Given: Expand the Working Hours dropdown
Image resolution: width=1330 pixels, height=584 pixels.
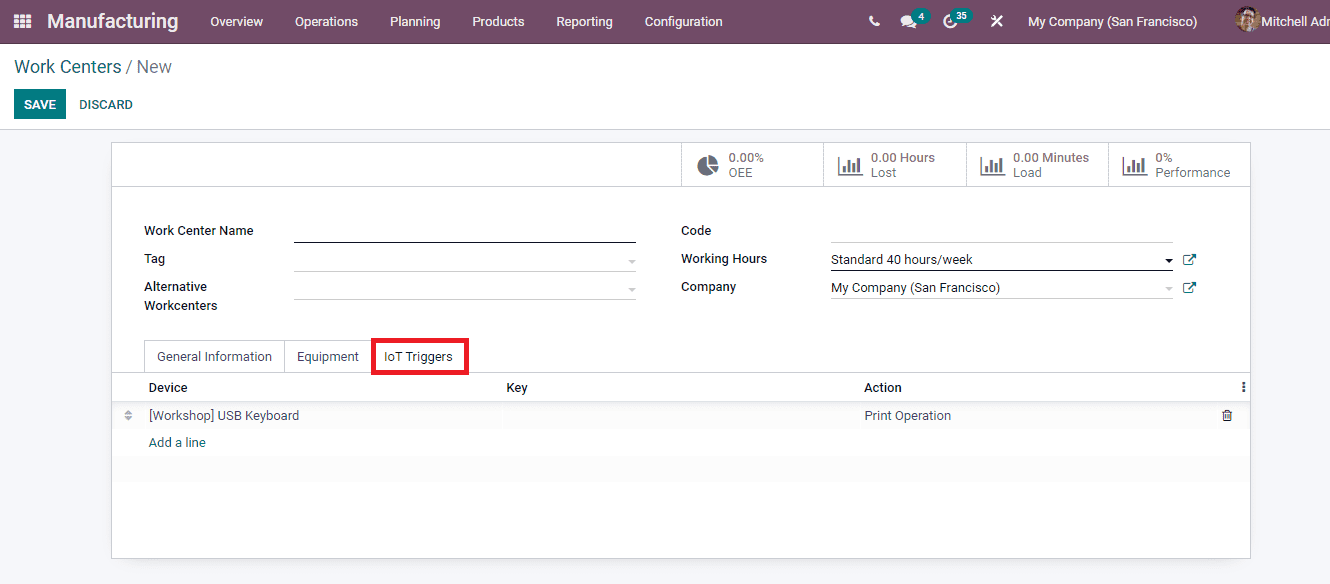Looking at the screenshot, I should click(1168, 259).
